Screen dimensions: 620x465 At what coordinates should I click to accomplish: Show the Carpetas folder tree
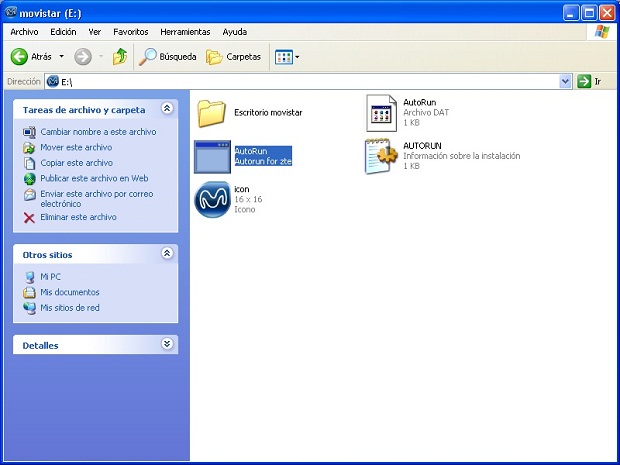click(x=234, y=57)
